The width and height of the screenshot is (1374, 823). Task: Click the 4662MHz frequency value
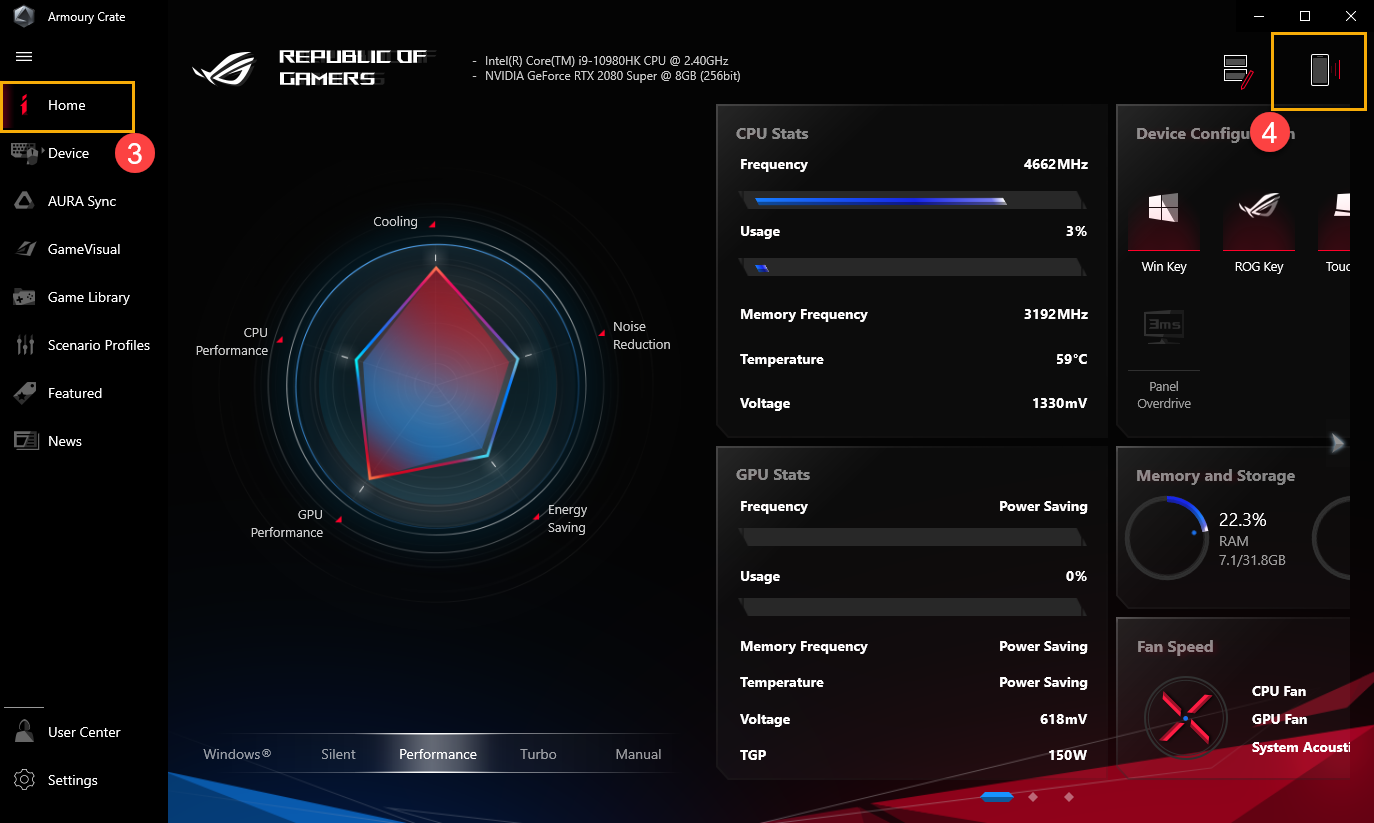pos(1055,164)
